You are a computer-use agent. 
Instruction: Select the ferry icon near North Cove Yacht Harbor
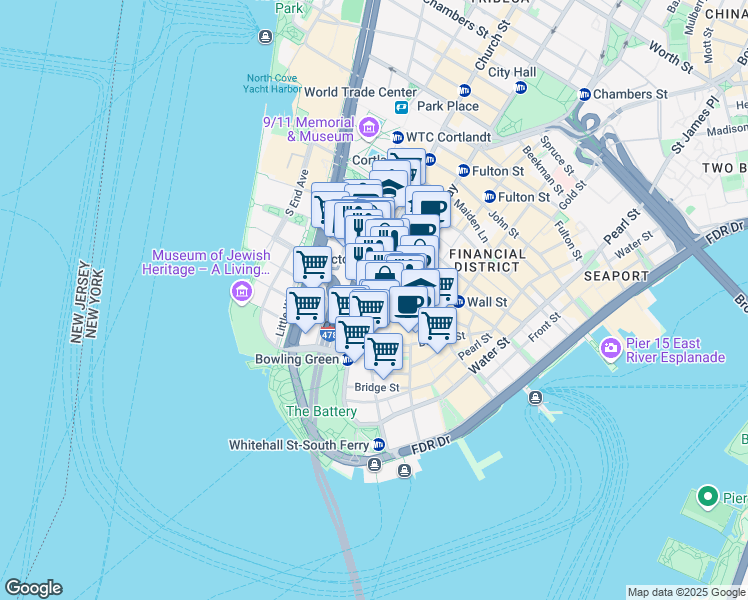point(265,36)
